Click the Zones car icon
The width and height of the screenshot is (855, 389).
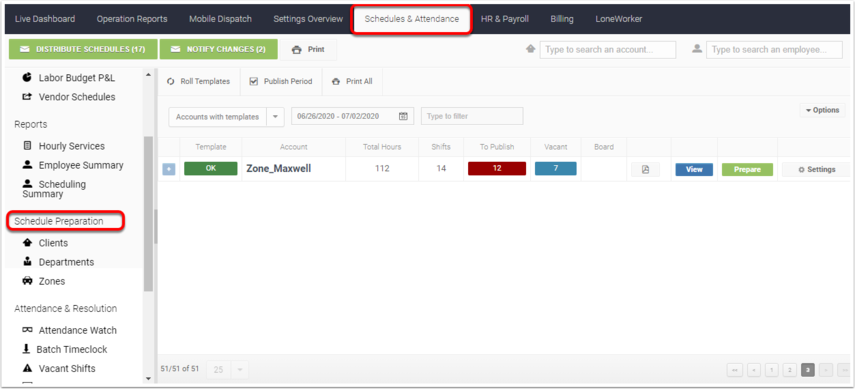[27, 280]
